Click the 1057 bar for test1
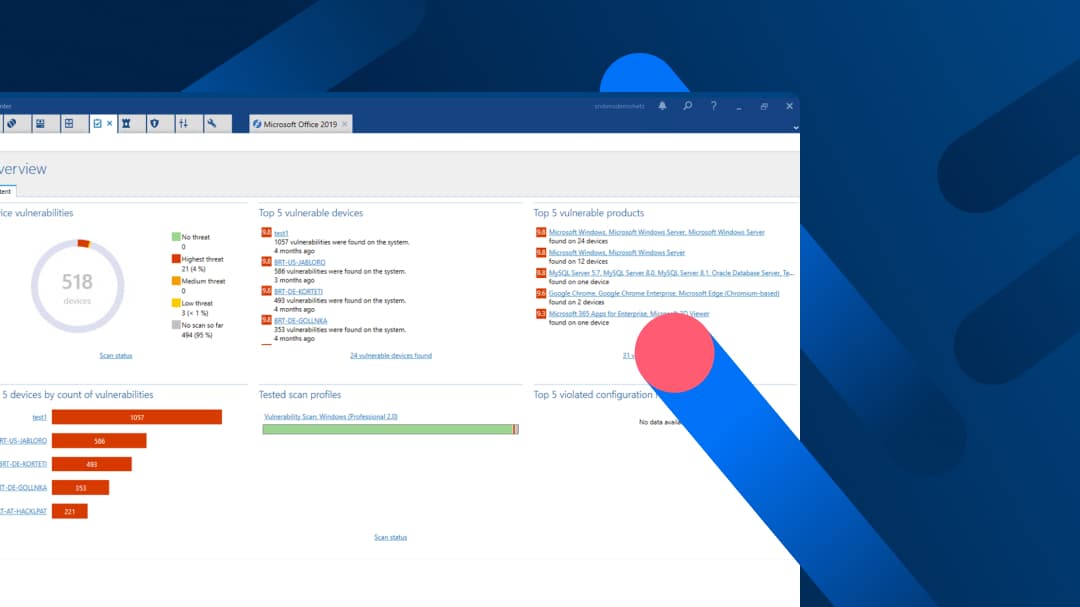1080x607 pixels. 136,417
